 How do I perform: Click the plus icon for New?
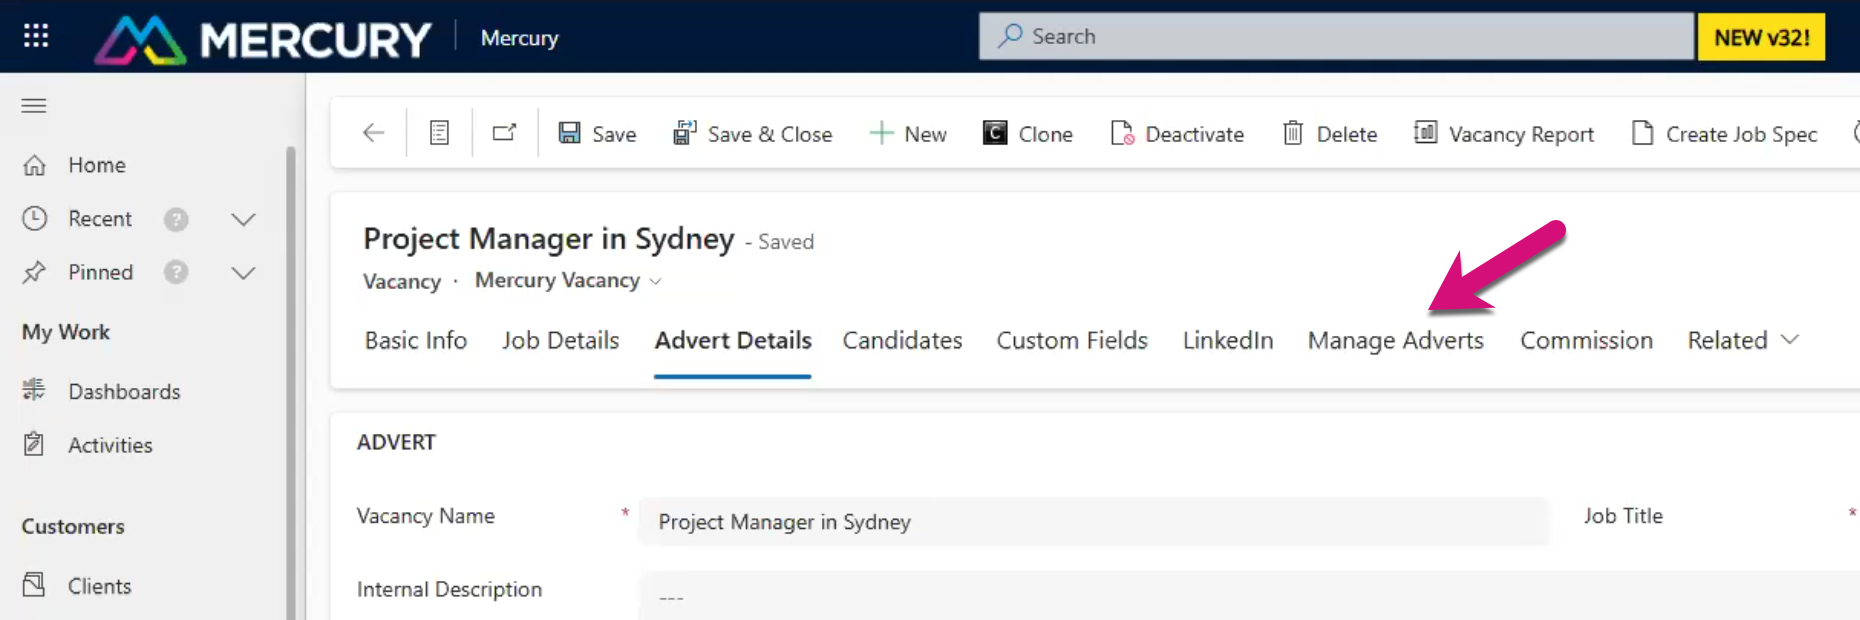coord(881,133)
